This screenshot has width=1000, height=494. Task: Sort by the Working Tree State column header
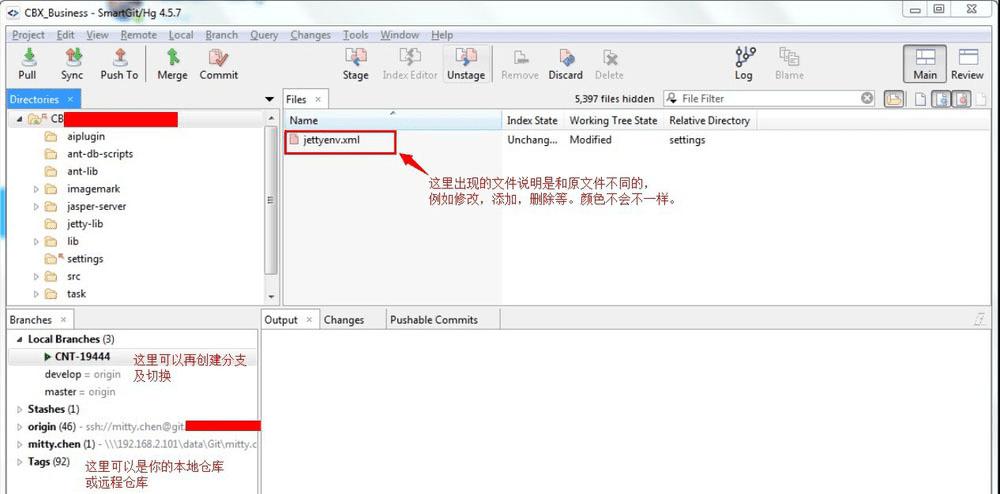pos(614,120)
